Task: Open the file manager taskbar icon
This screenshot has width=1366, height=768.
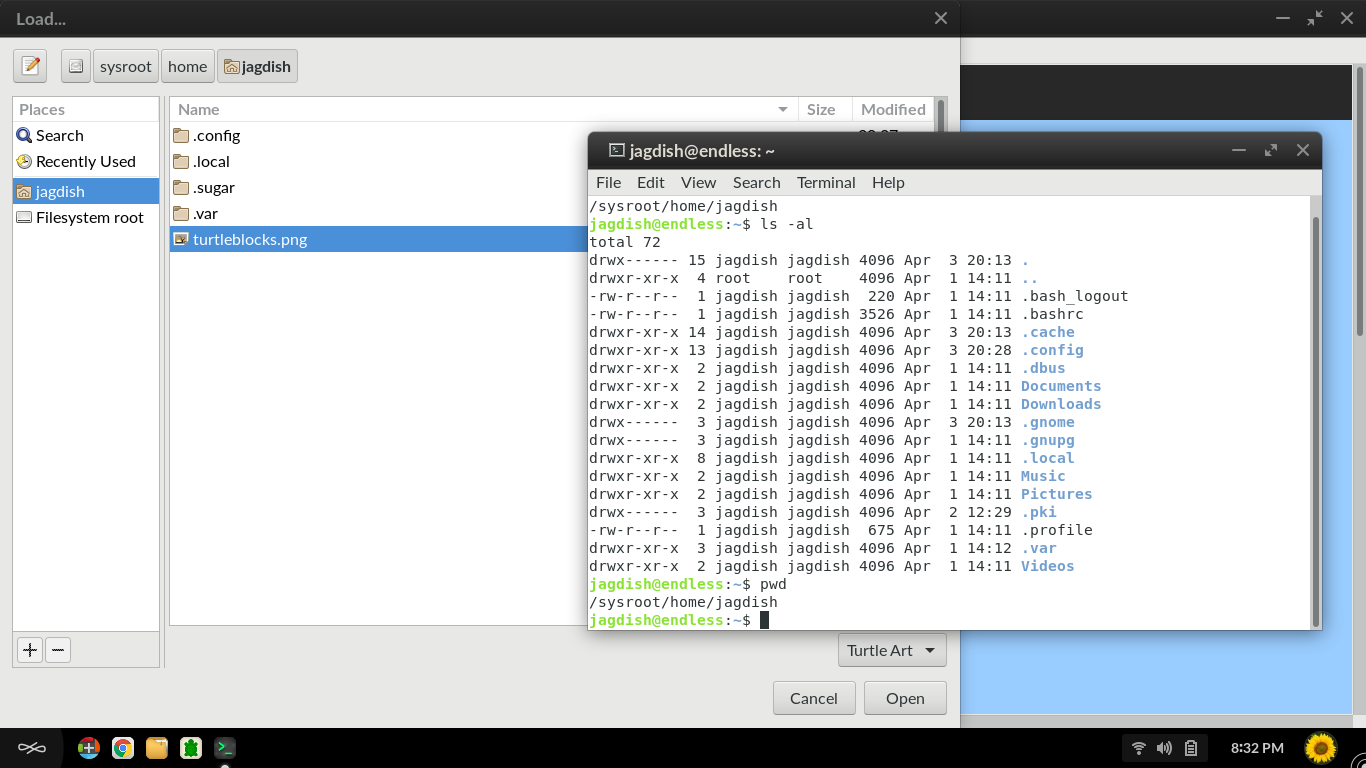Action: pos(157,748)
